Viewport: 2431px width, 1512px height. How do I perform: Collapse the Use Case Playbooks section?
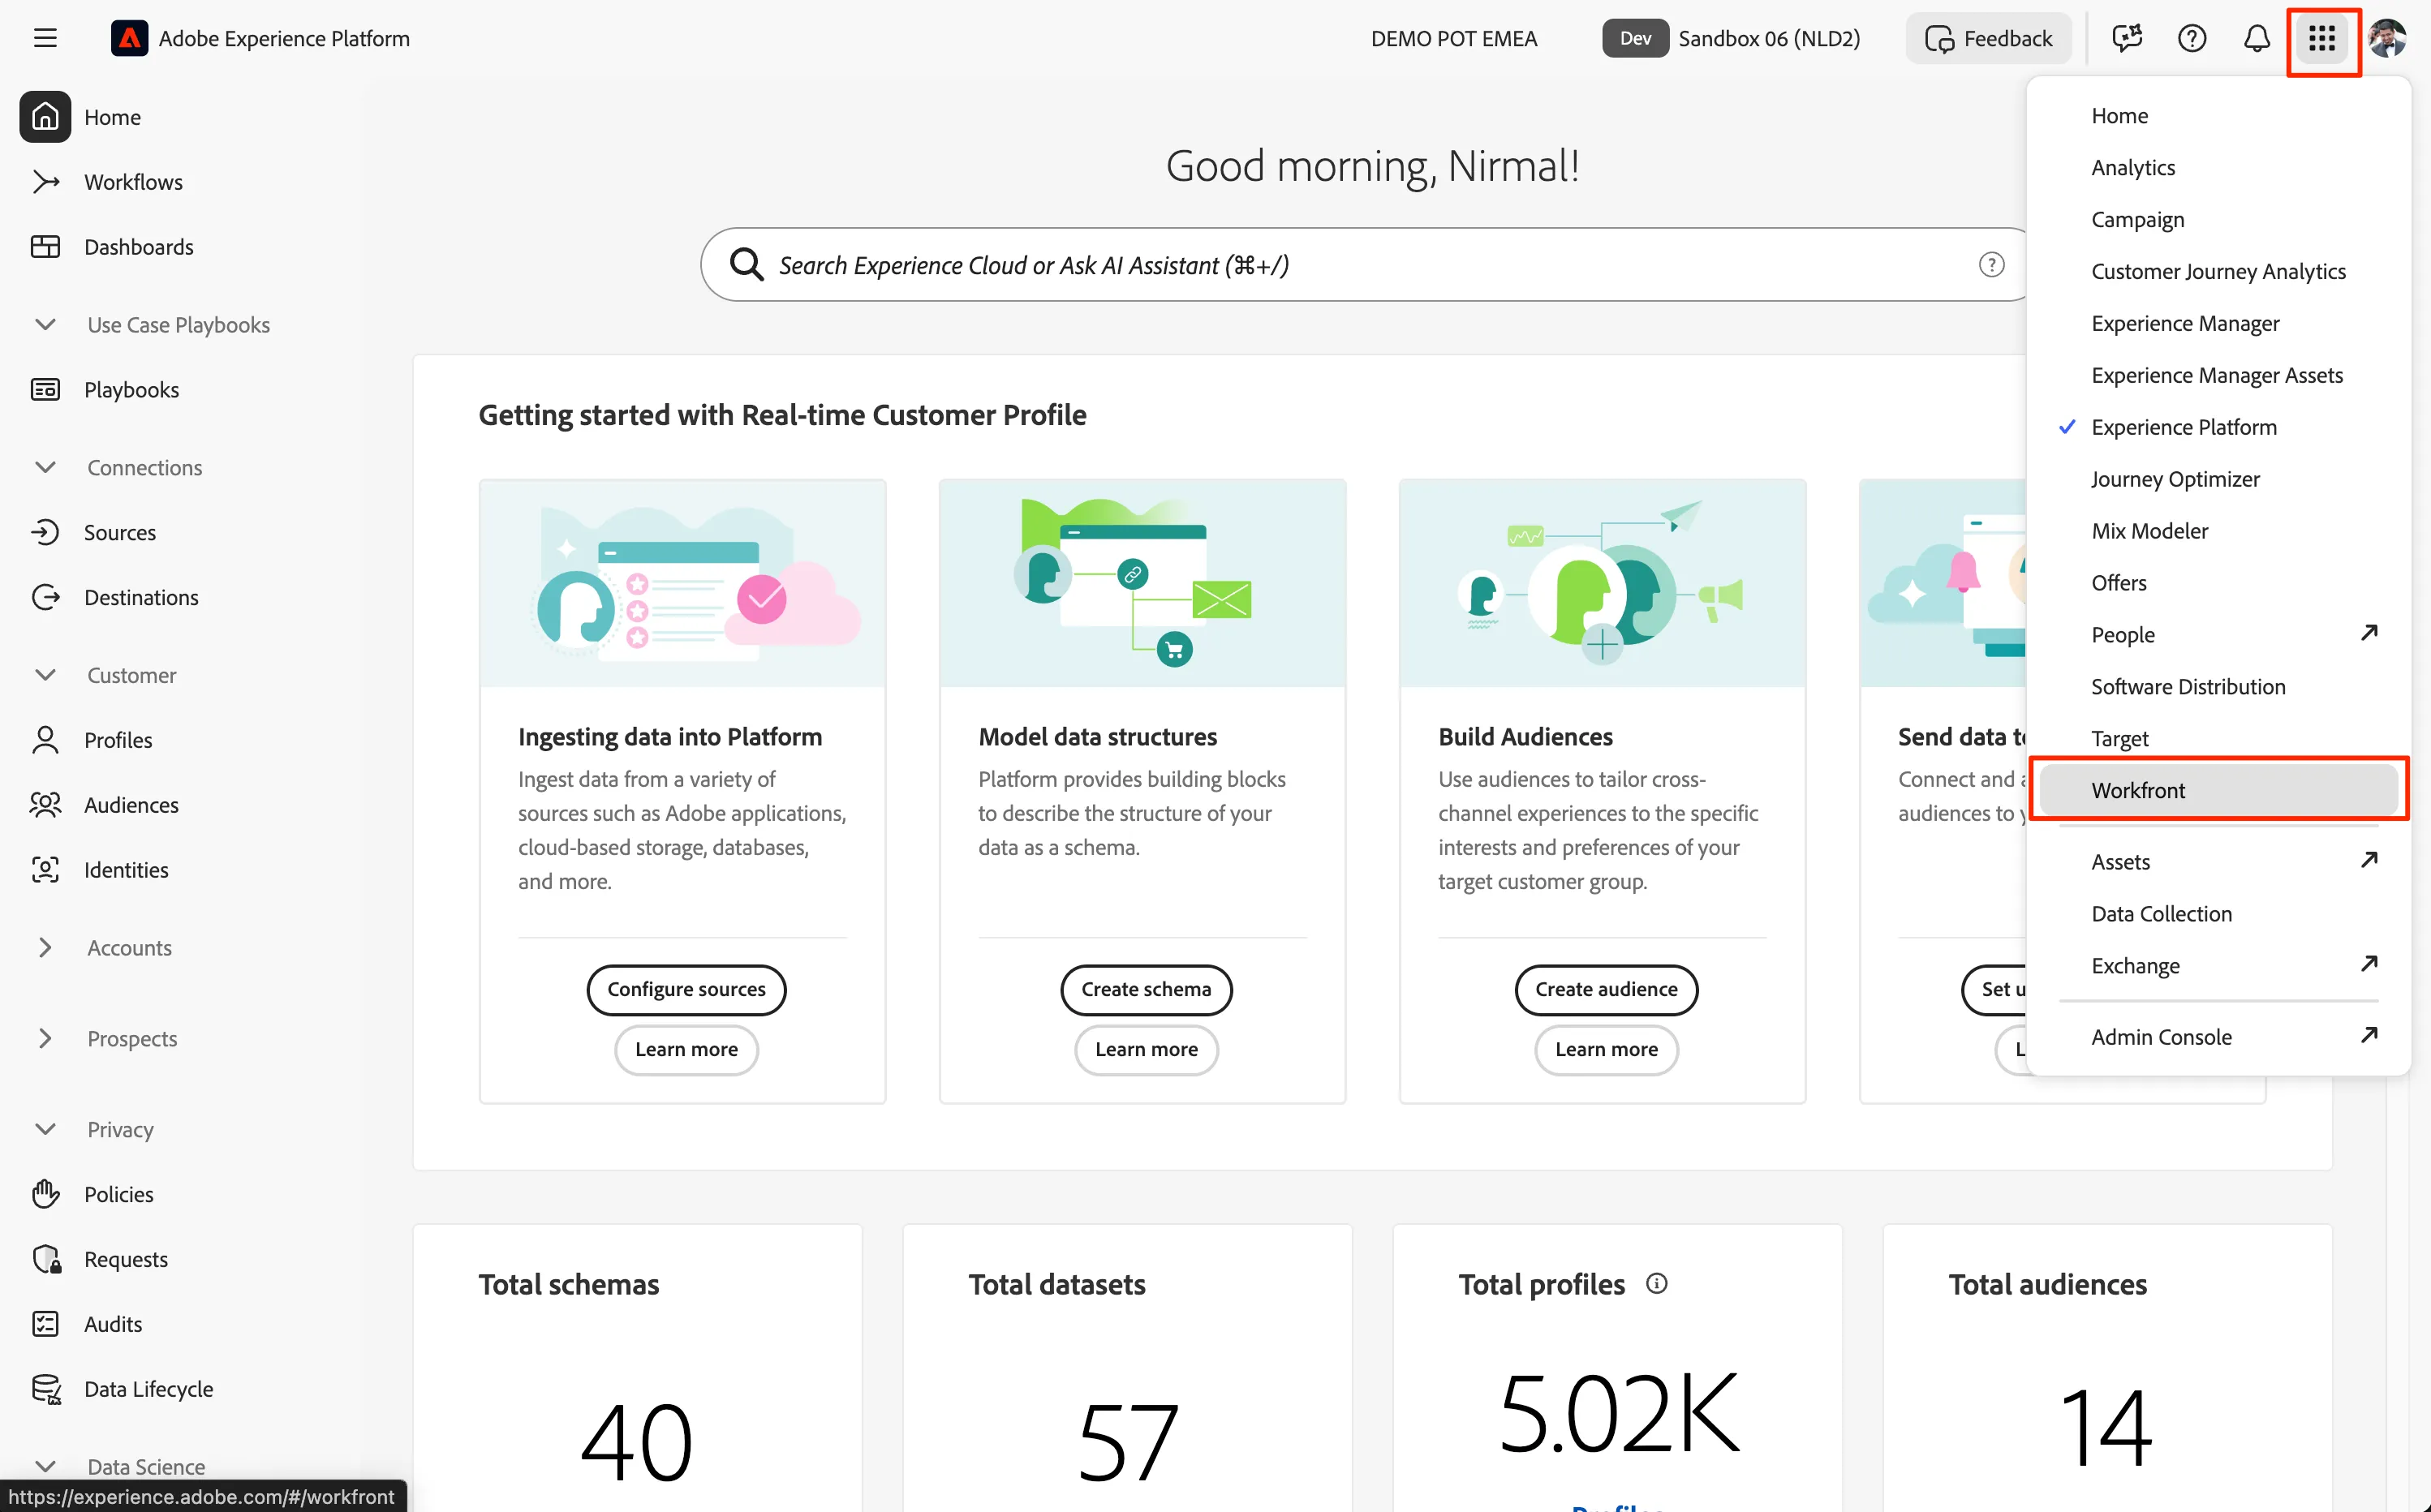[x=45, y=325]
